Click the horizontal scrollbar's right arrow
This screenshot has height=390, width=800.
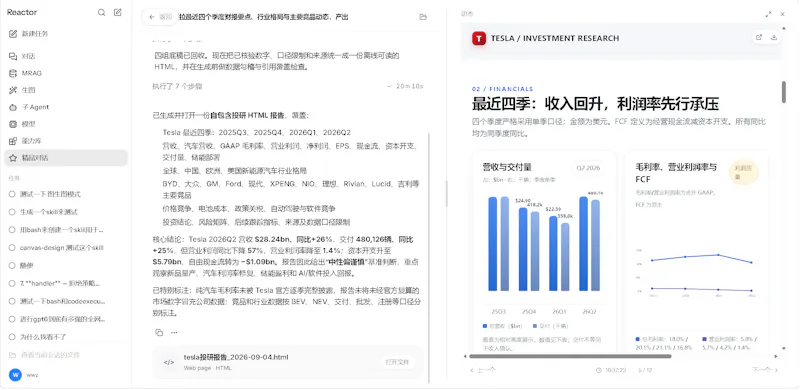click(x=777, y=356)
